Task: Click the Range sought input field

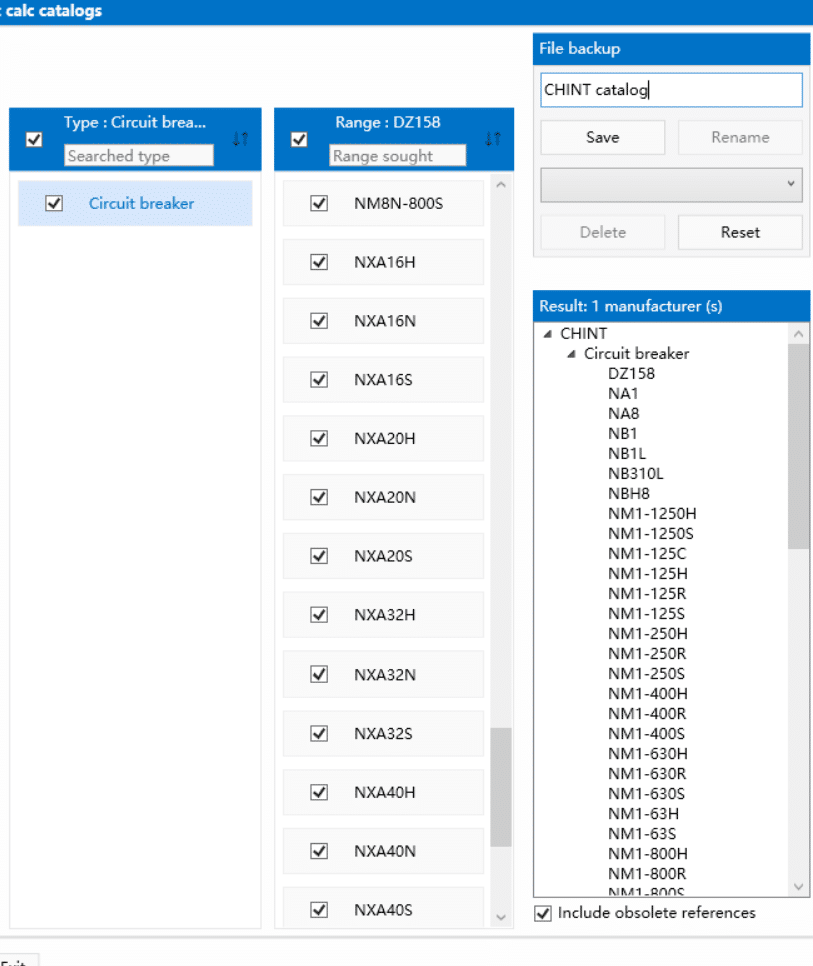Action: 397,156
